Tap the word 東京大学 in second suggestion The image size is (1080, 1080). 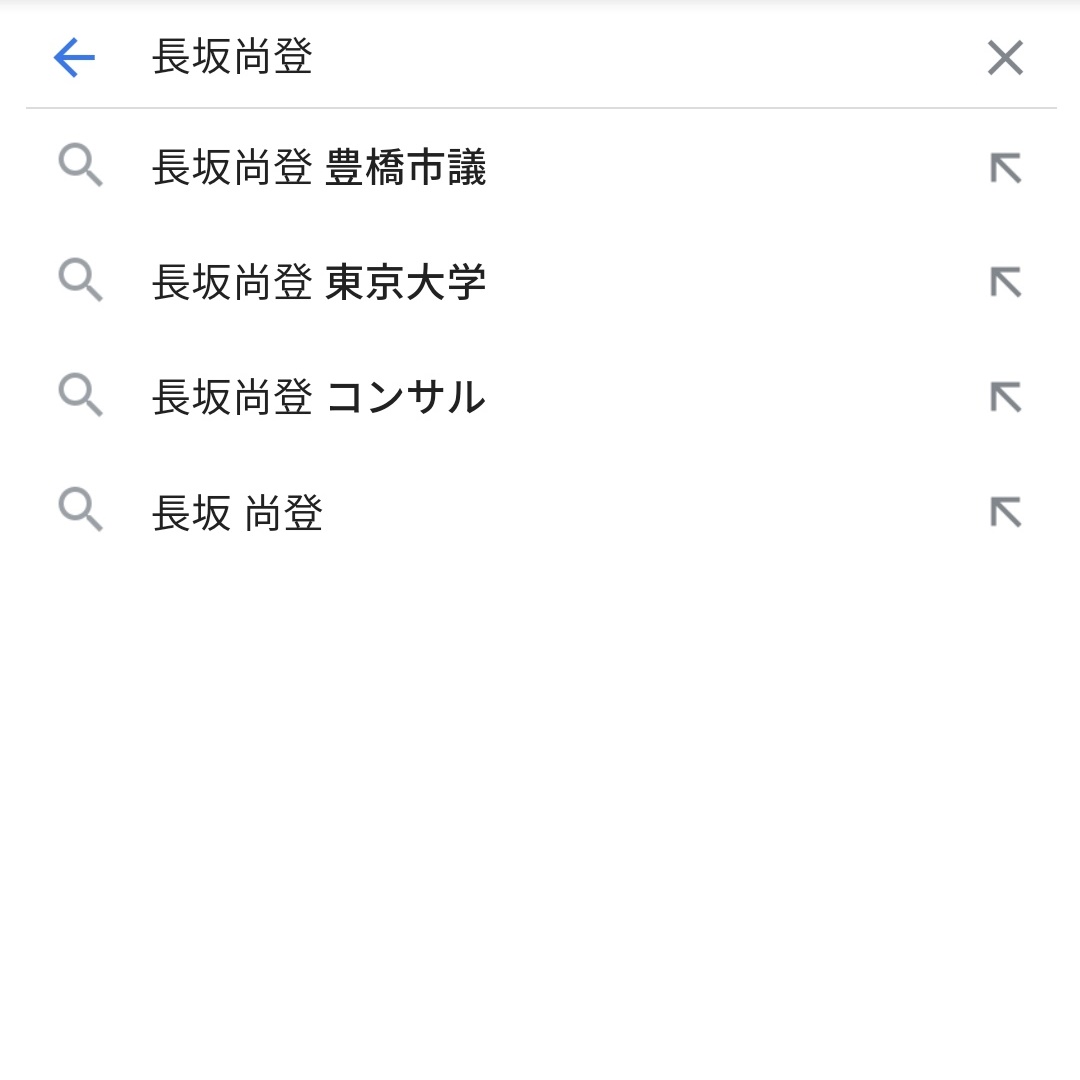click(x=406, y=282)
